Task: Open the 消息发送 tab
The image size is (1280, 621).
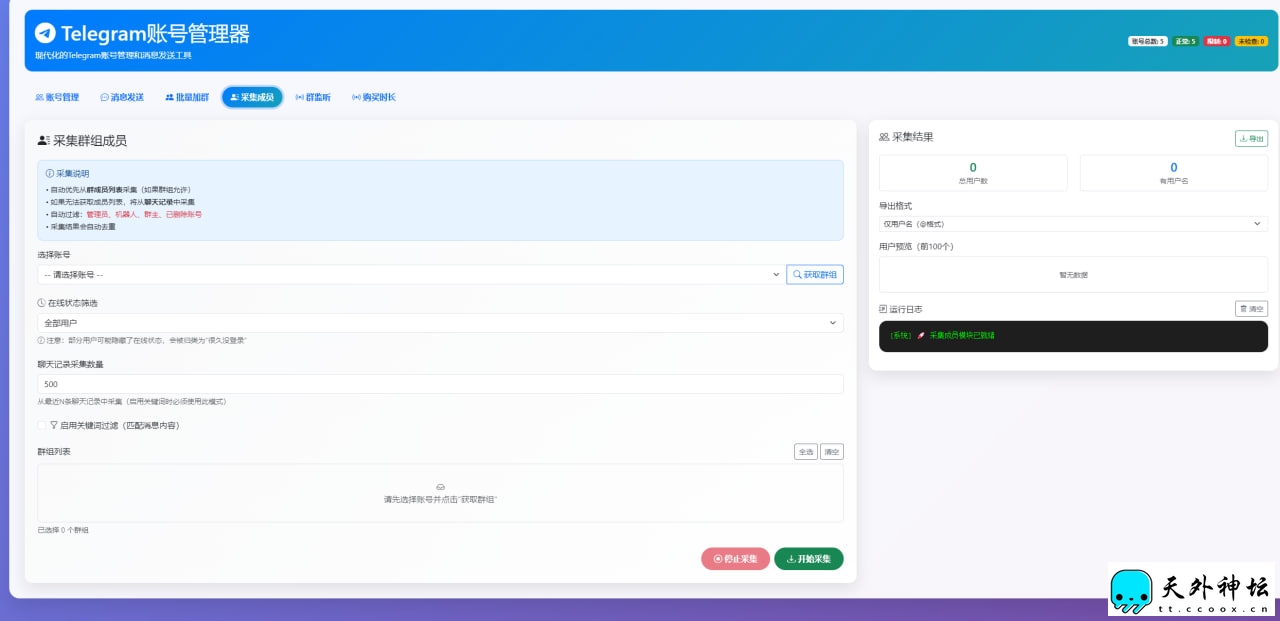Action: coord(122,97)
